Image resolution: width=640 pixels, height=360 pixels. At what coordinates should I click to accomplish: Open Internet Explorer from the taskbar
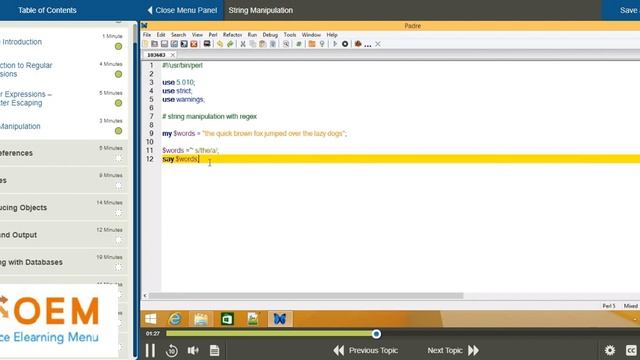click(176, 319)
